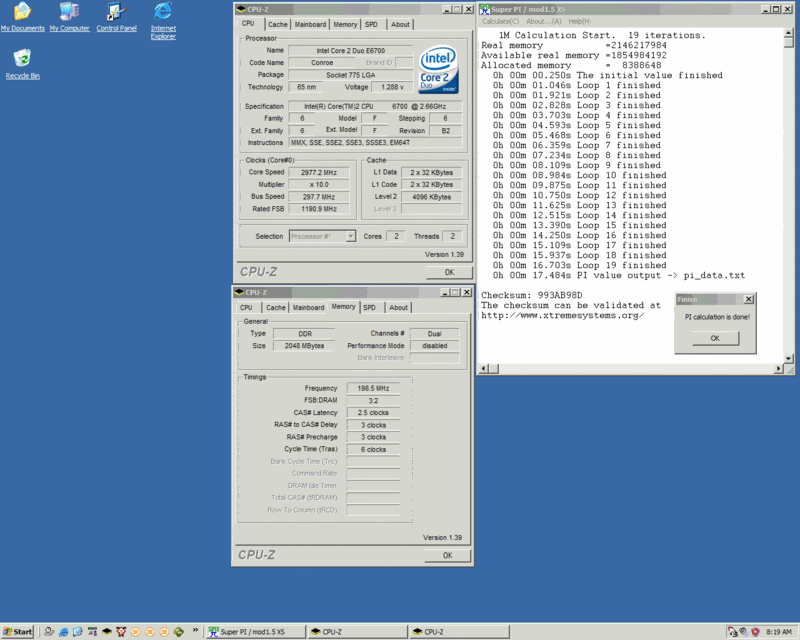Click OK in the CPU-Z processor window
800x640 pixels.
click(449, 272)
